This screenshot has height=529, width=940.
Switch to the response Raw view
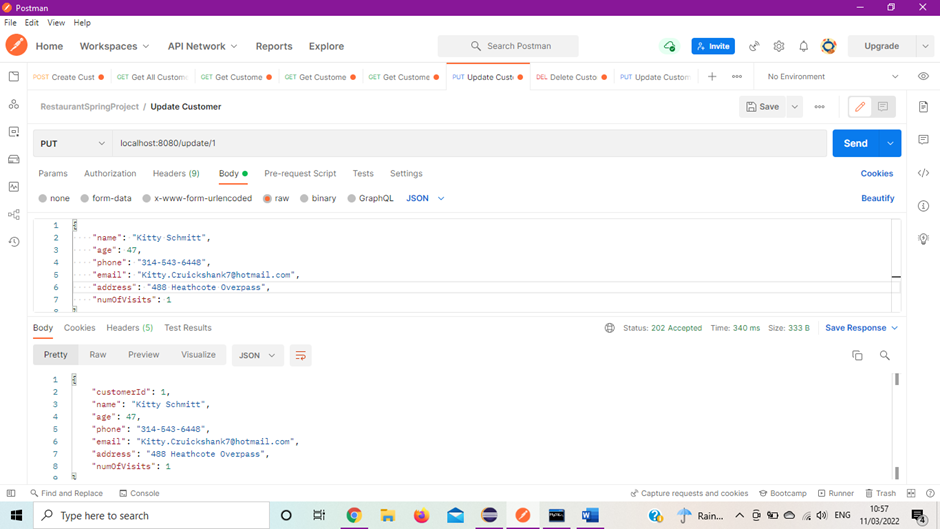coord(98,355)
